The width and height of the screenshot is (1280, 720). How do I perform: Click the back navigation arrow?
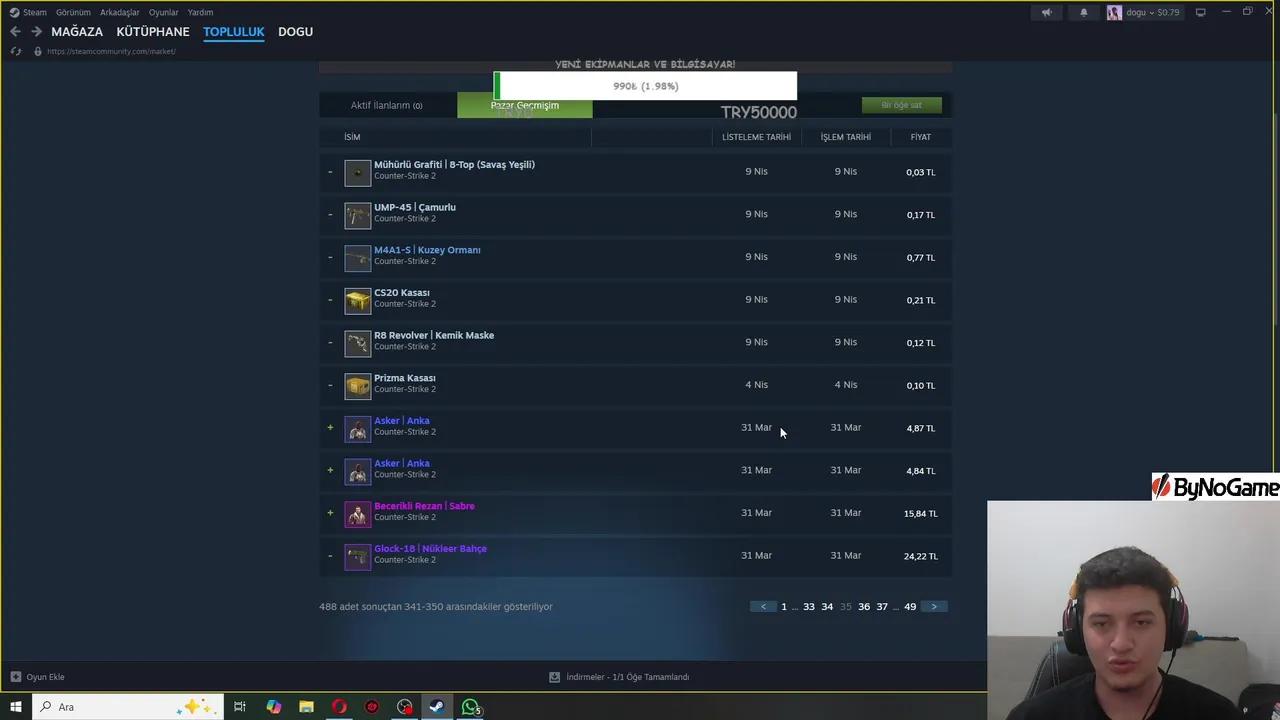15,31
